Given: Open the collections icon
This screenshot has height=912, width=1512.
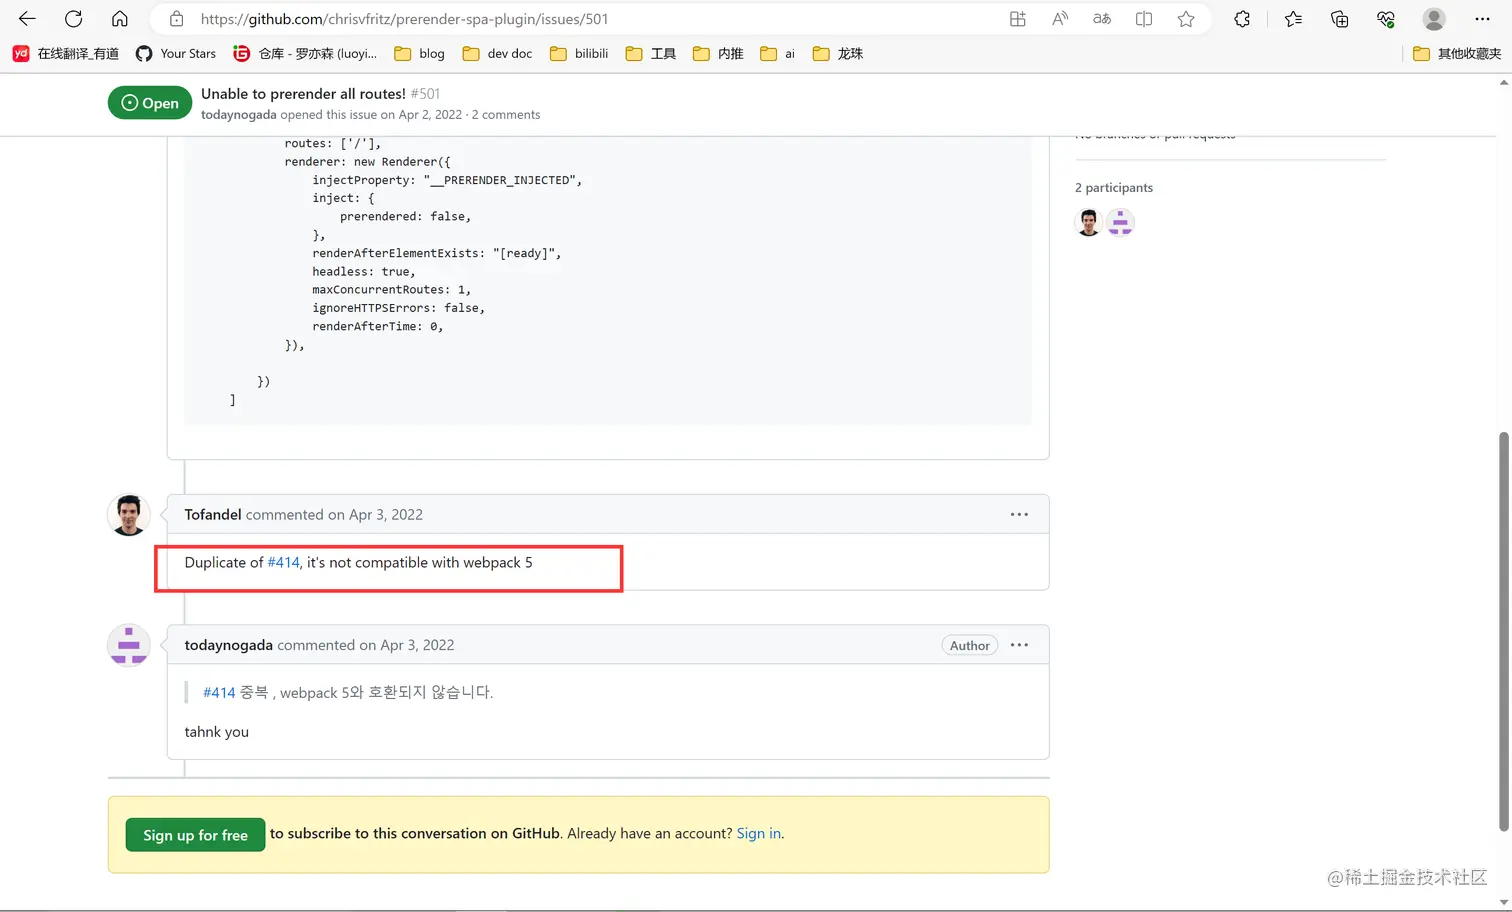Looking at the screenshot, I should click(x=1340, y=19).
